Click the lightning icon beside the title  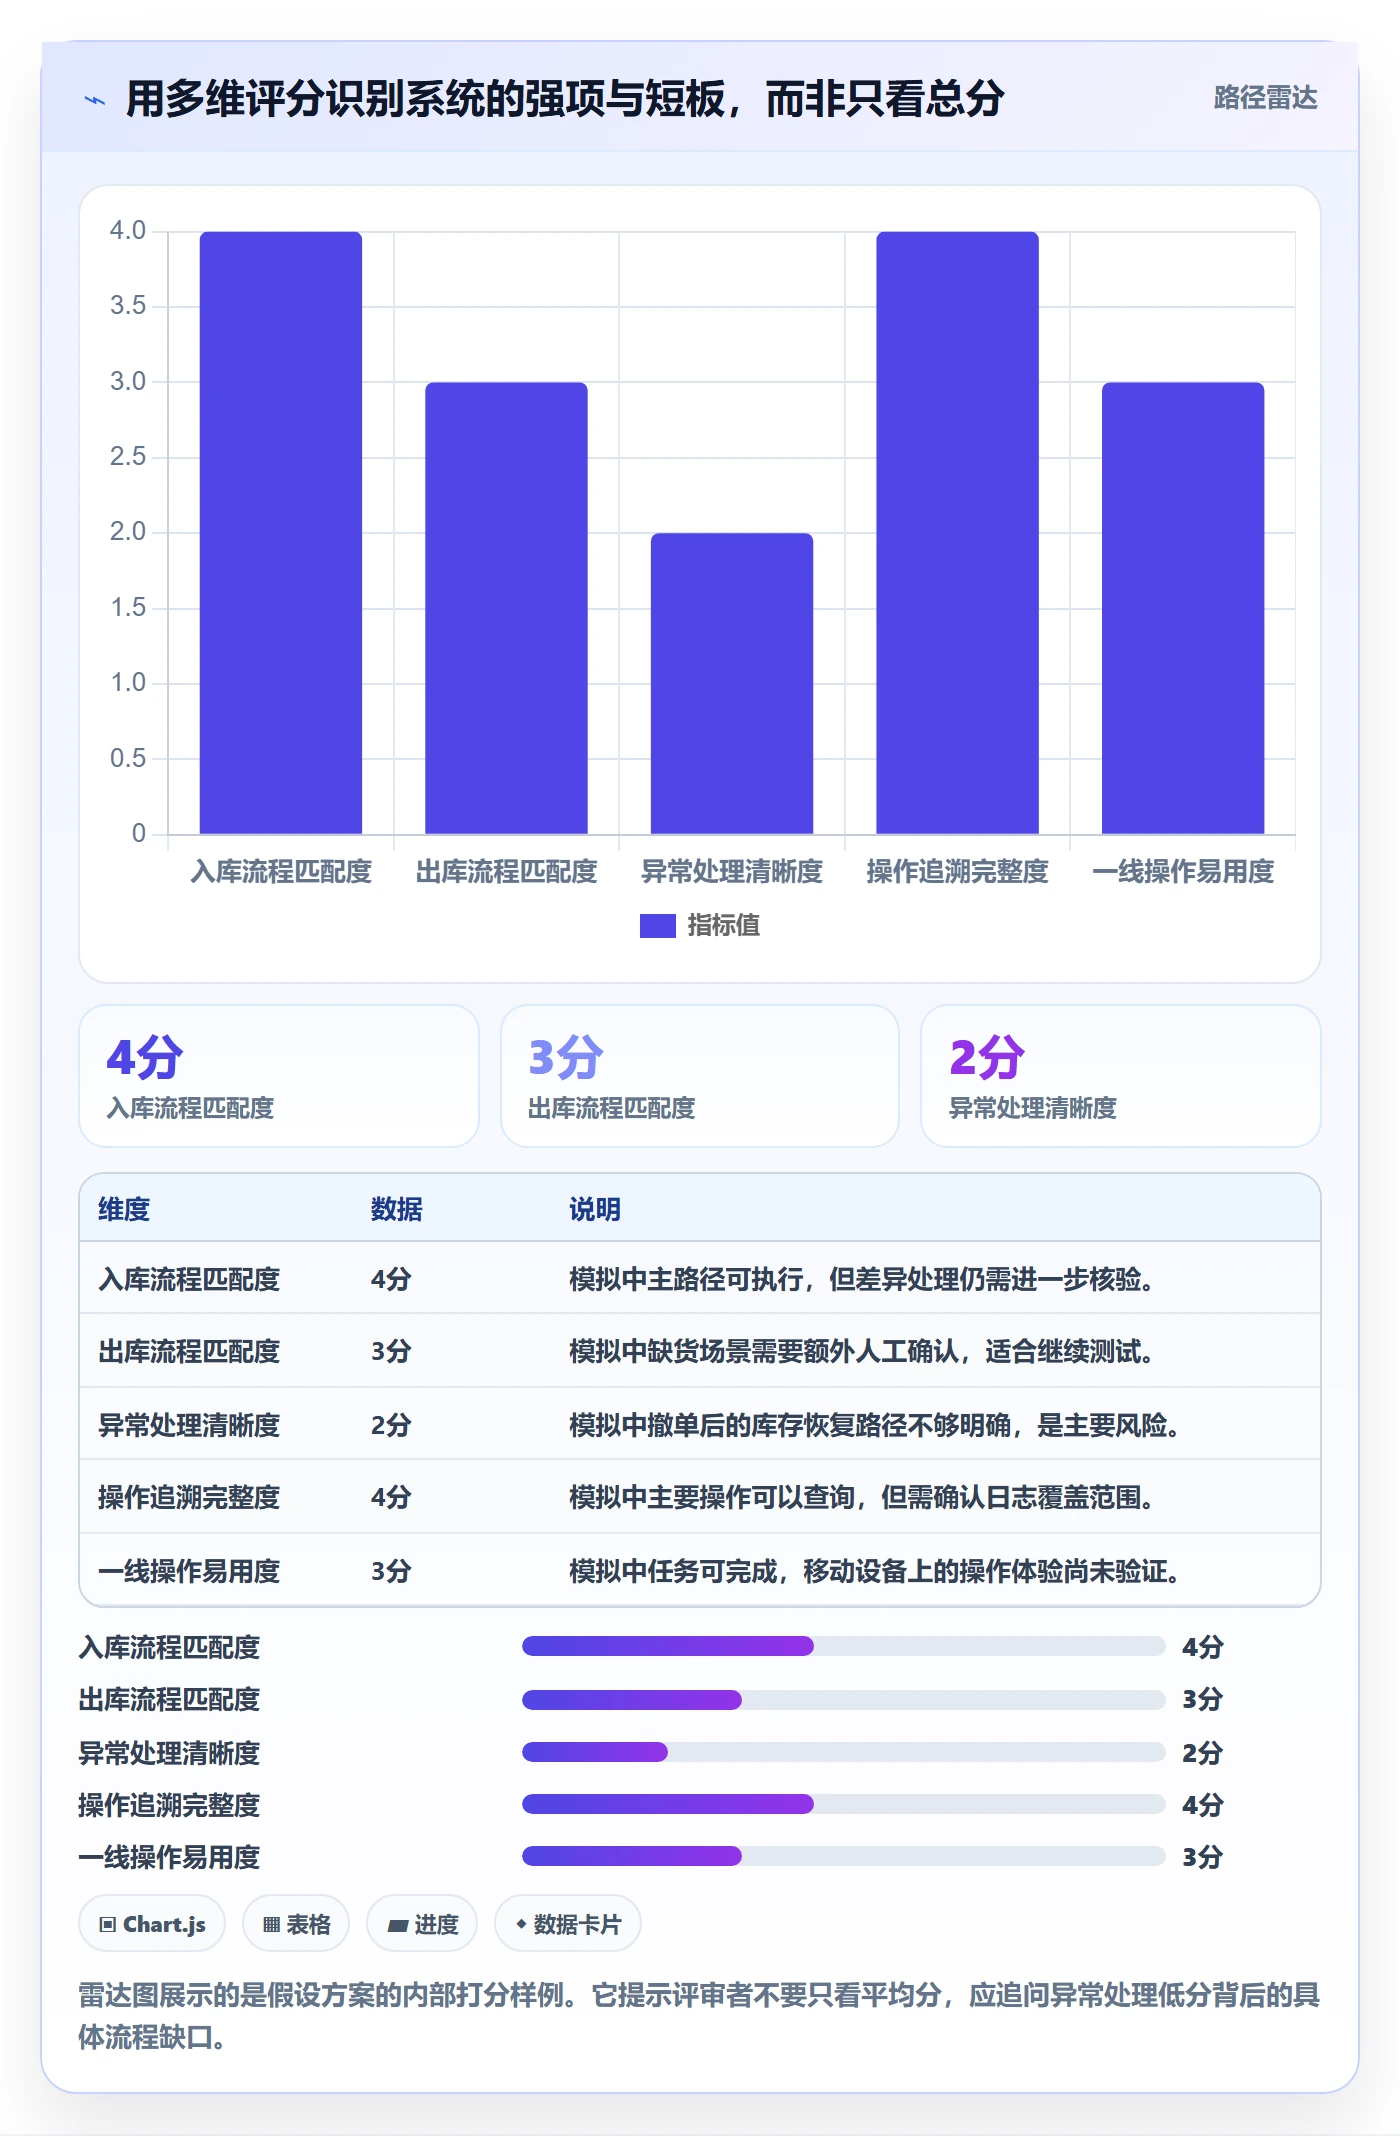[x=95, y=100]
